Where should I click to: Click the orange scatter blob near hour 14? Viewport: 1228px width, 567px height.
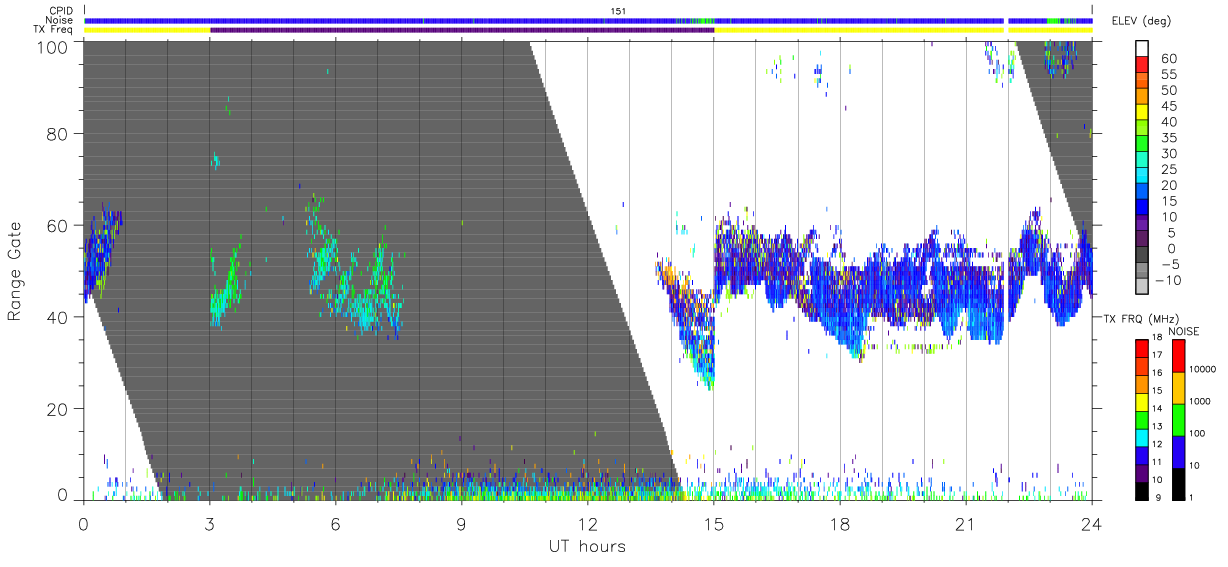pos(668,273)
